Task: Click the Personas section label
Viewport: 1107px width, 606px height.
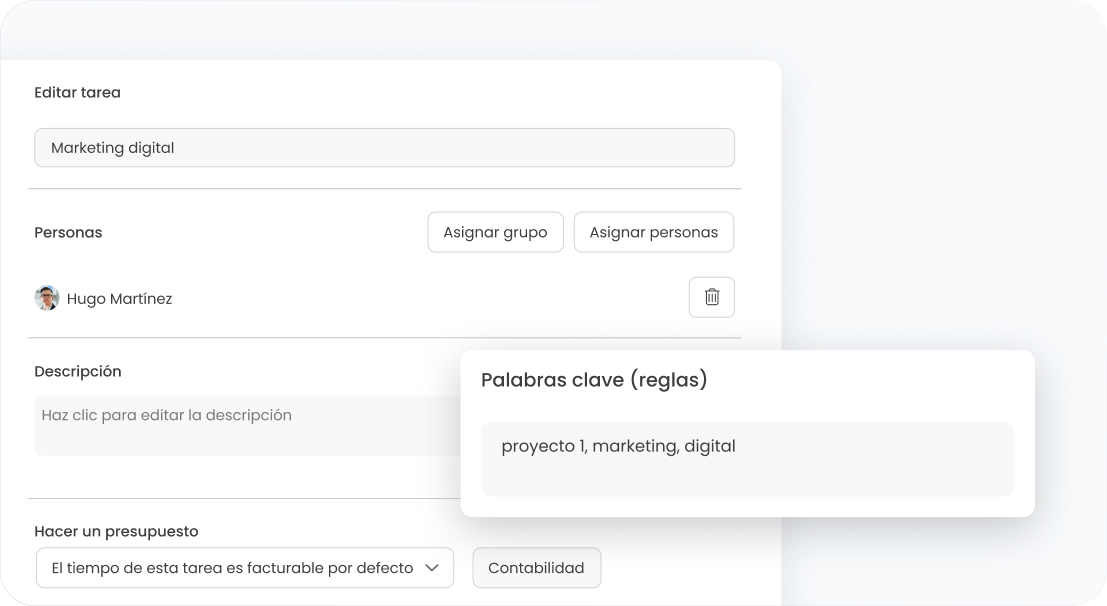Action: point(68,232)
